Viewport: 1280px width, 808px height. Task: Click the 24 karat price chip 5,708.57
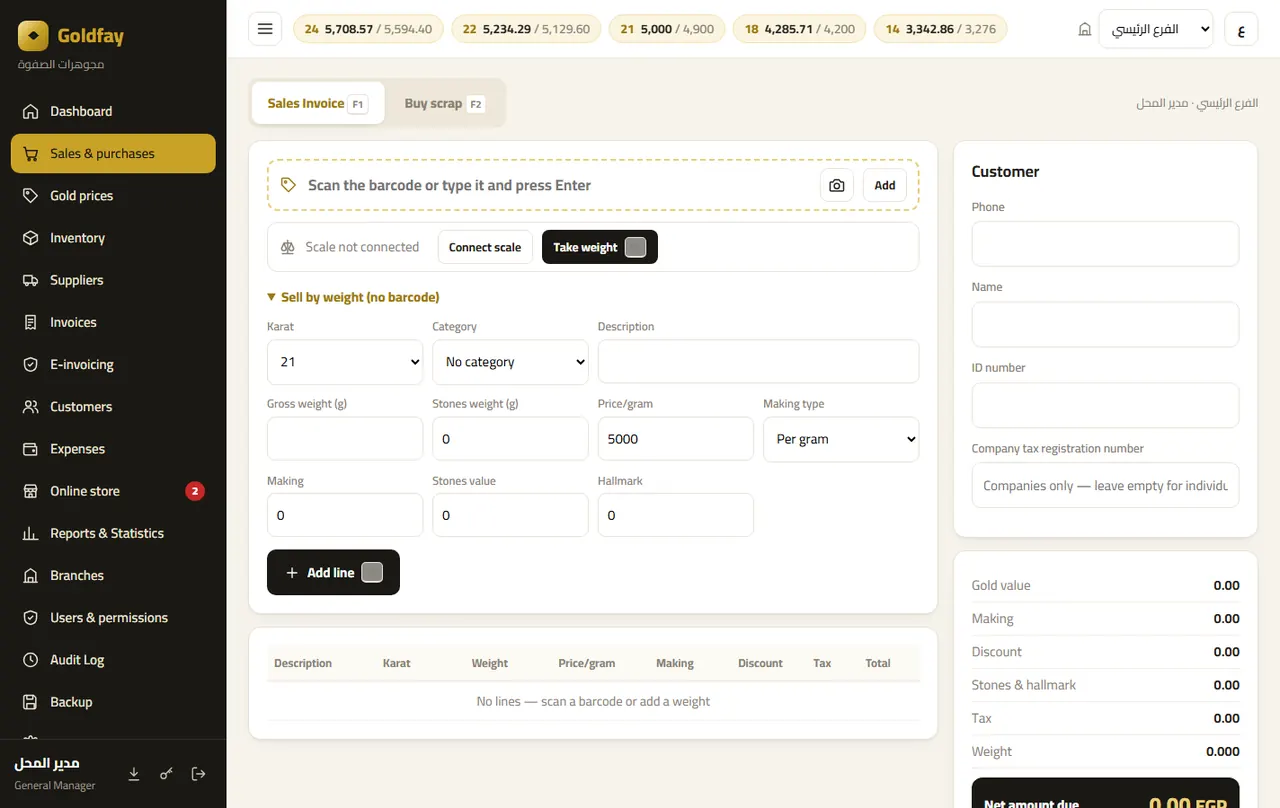point(368,29)
